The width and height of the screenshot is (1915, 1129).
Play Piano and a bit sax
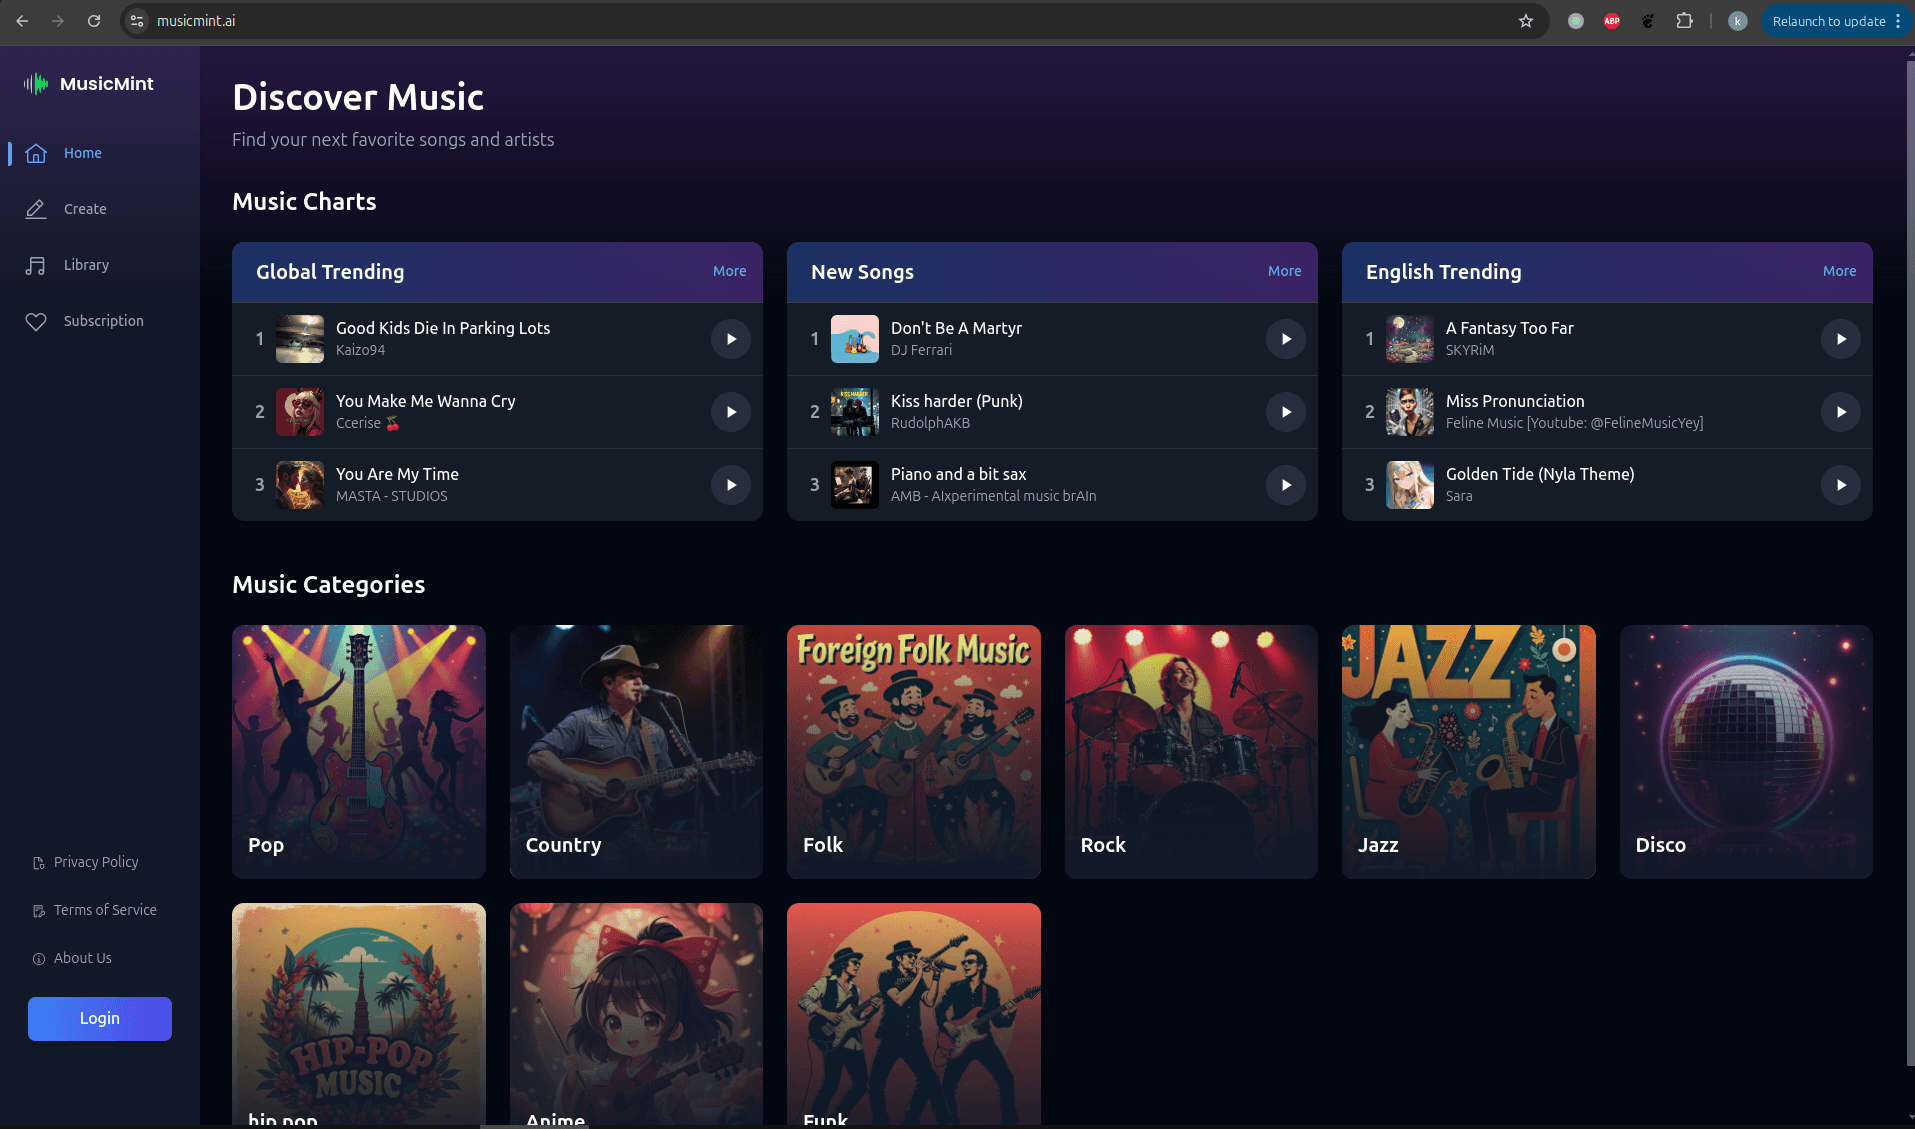click(1286, 485)
